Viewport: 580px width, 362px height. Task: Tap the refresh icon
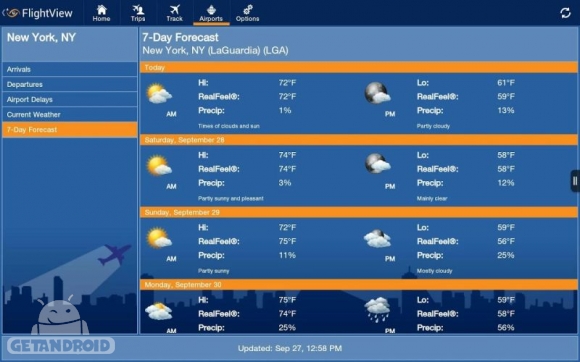point(565,13)
